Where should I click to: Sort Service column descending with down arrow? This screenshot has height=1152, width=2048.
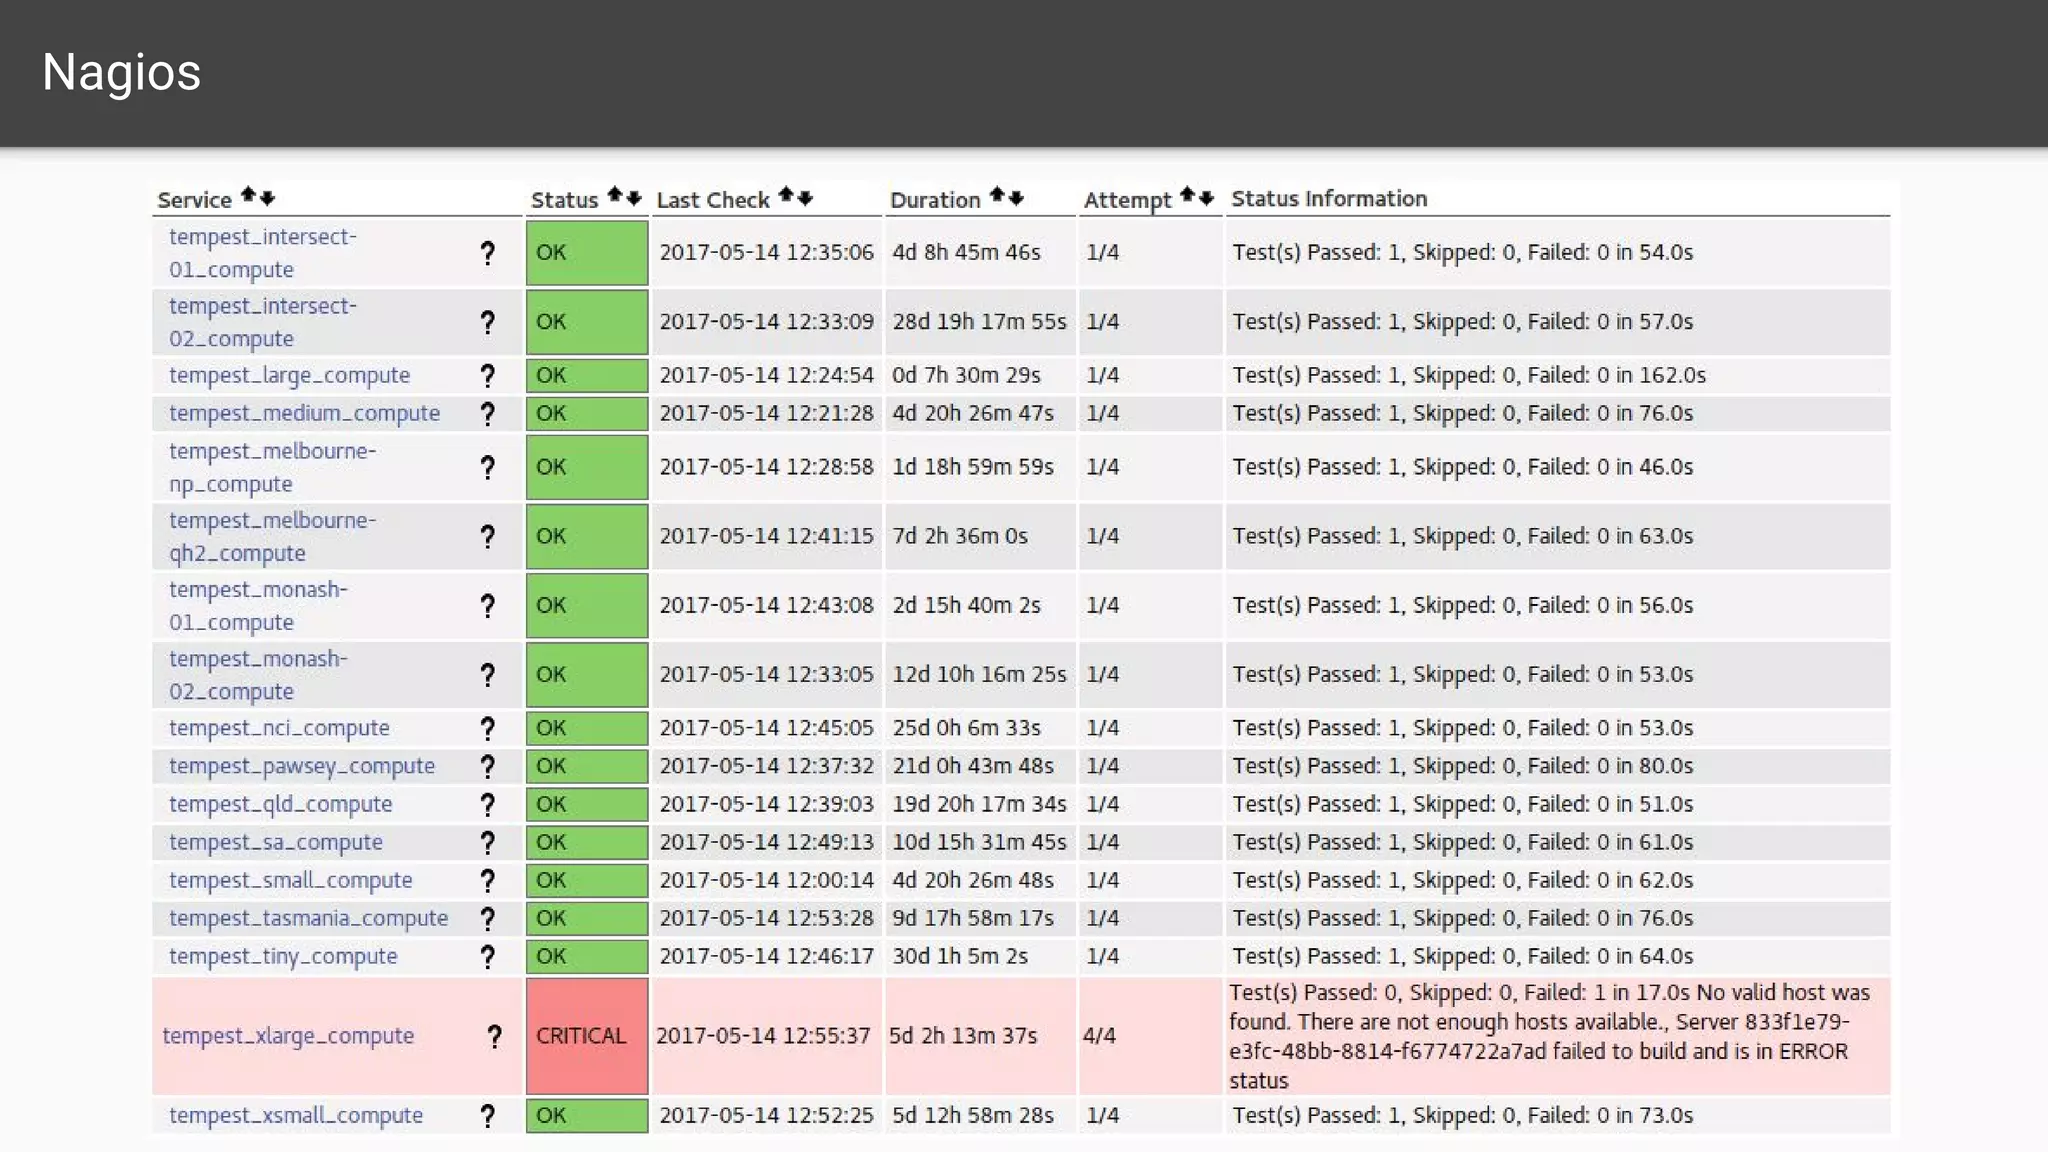(267, 198)
